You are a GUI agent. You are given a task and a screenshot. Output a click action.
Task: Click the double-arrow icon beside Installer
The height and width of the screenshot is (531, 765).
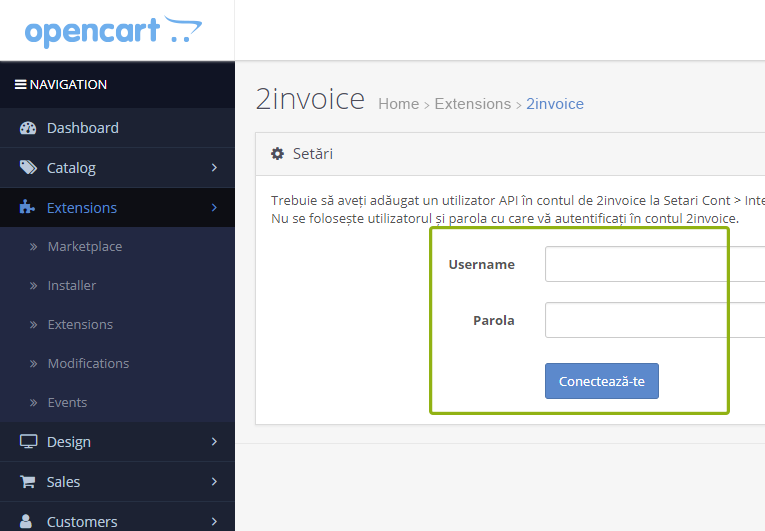pyautogui.click(x=33, y=286)
